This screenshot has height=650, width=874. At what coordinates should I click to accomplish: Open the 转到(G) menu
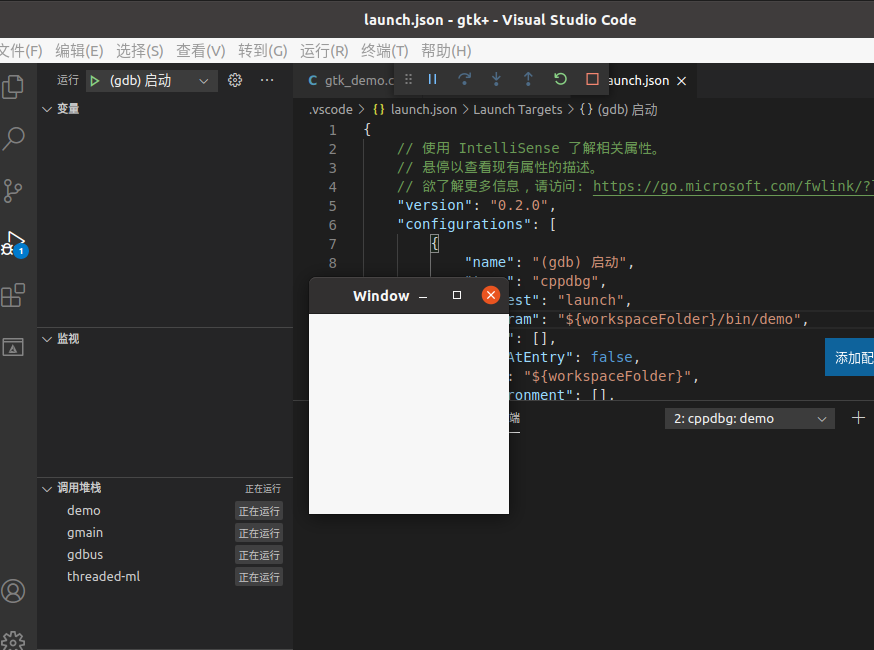tap(263, 51)
